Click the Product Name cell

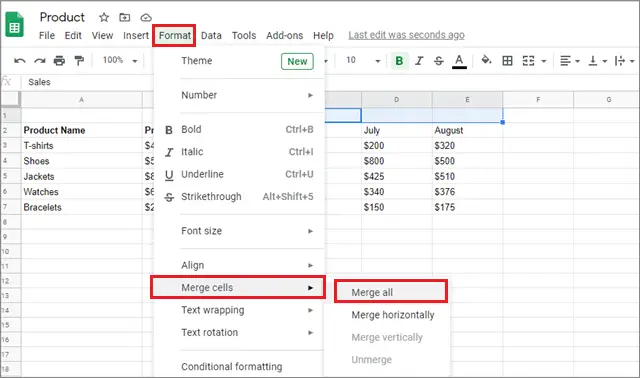pyautogui.click(x=82, y=130)
